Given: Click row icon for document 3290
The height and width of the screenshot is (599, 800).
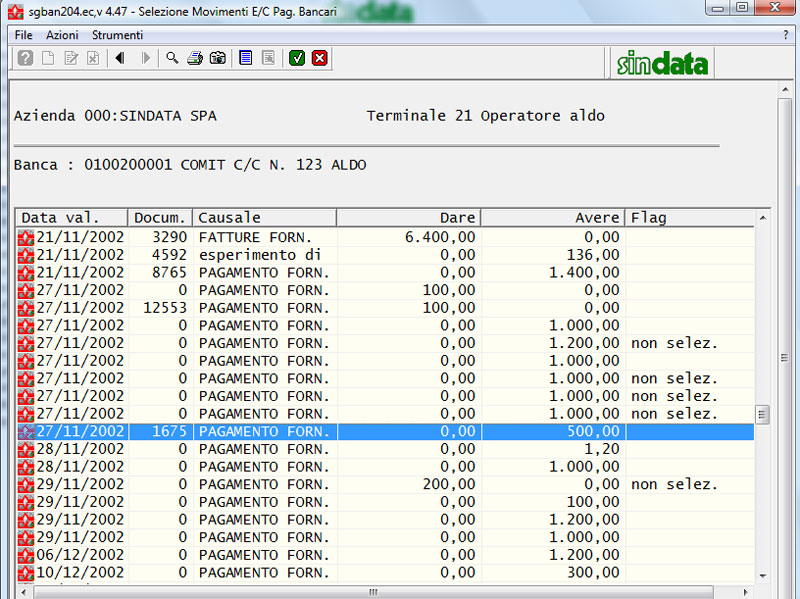Looking at the screenshot, I should 26,237.
